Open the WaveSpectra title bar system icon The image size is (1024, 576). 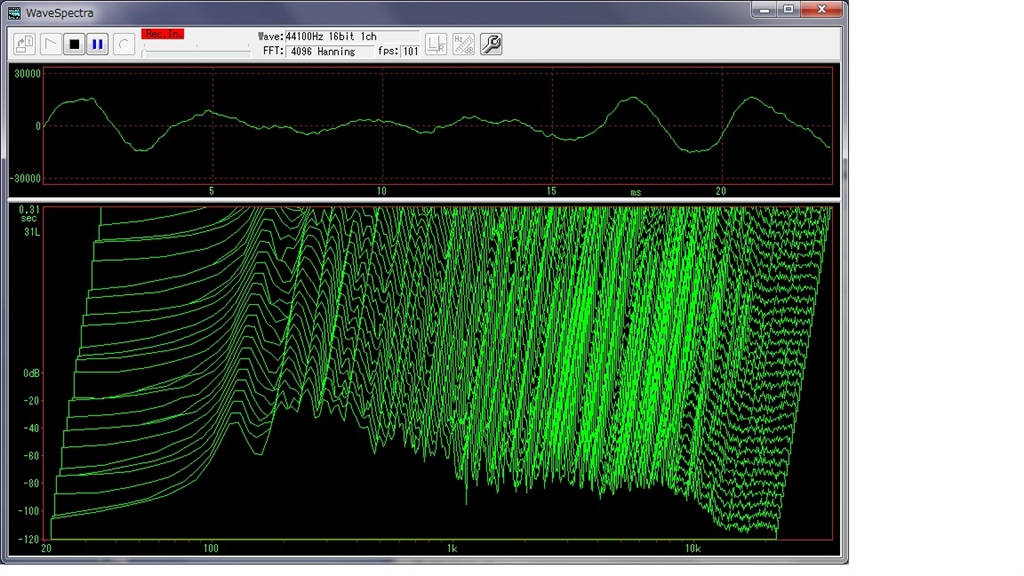[x=14, y=12]
